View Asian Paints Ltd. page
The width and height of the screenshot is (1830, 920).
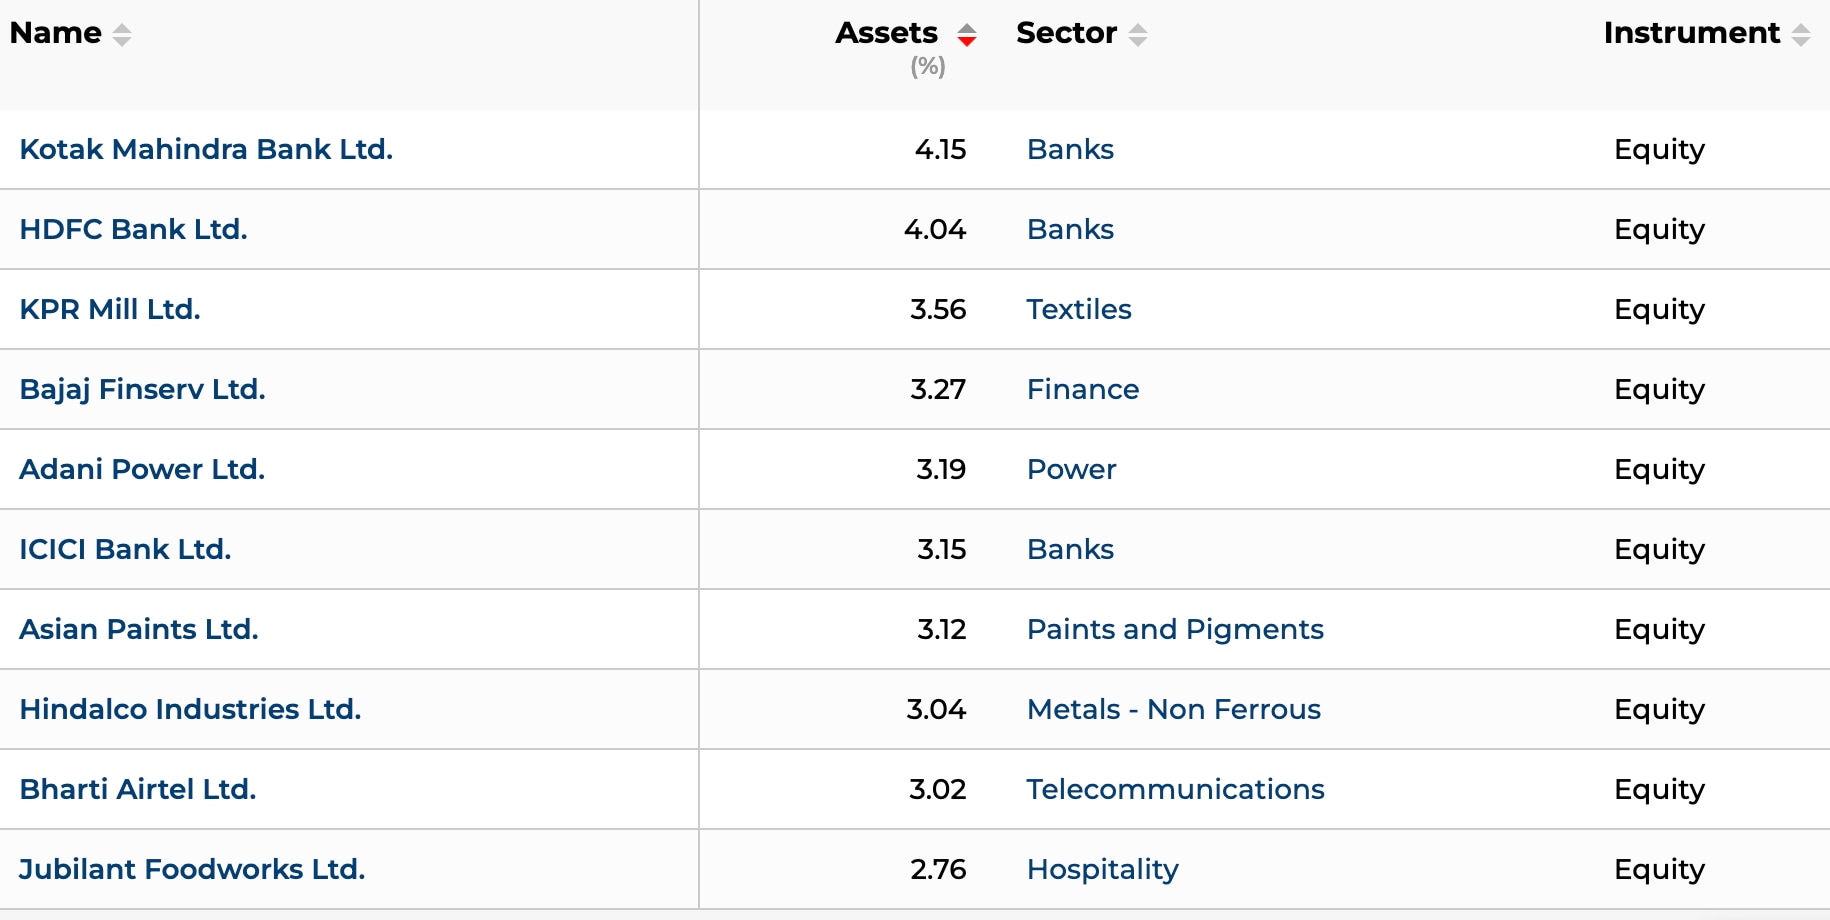coord(139,629)
